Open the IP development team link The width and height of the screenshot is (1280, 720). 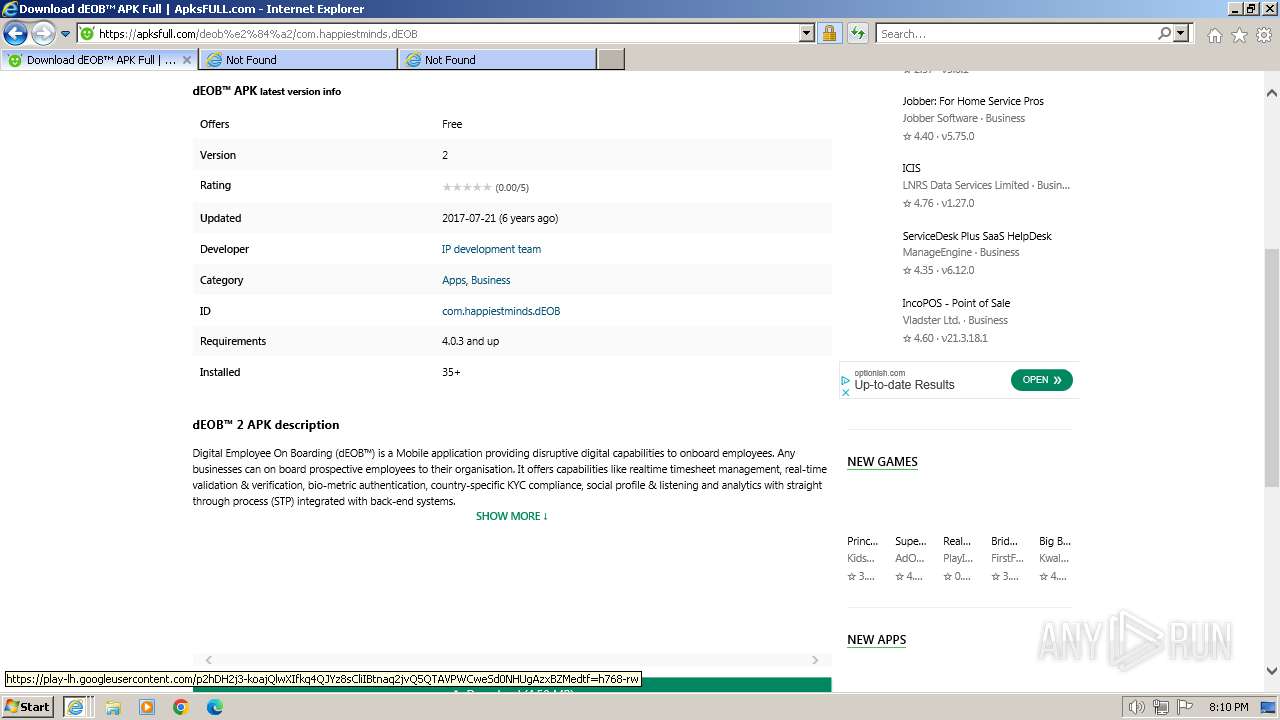click(491, 249)
